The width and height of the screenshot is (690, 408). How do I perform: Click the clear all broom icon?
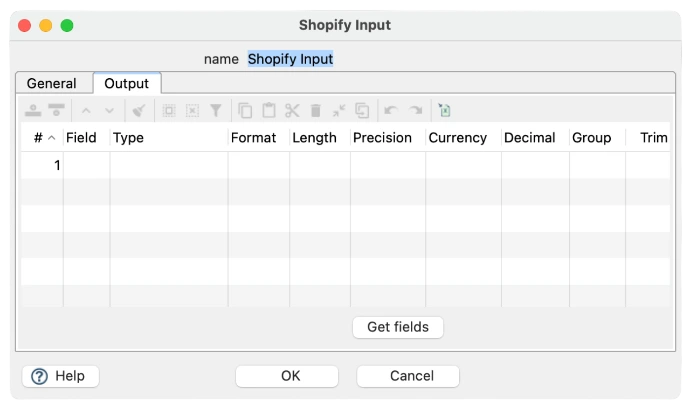click(139, 110)
